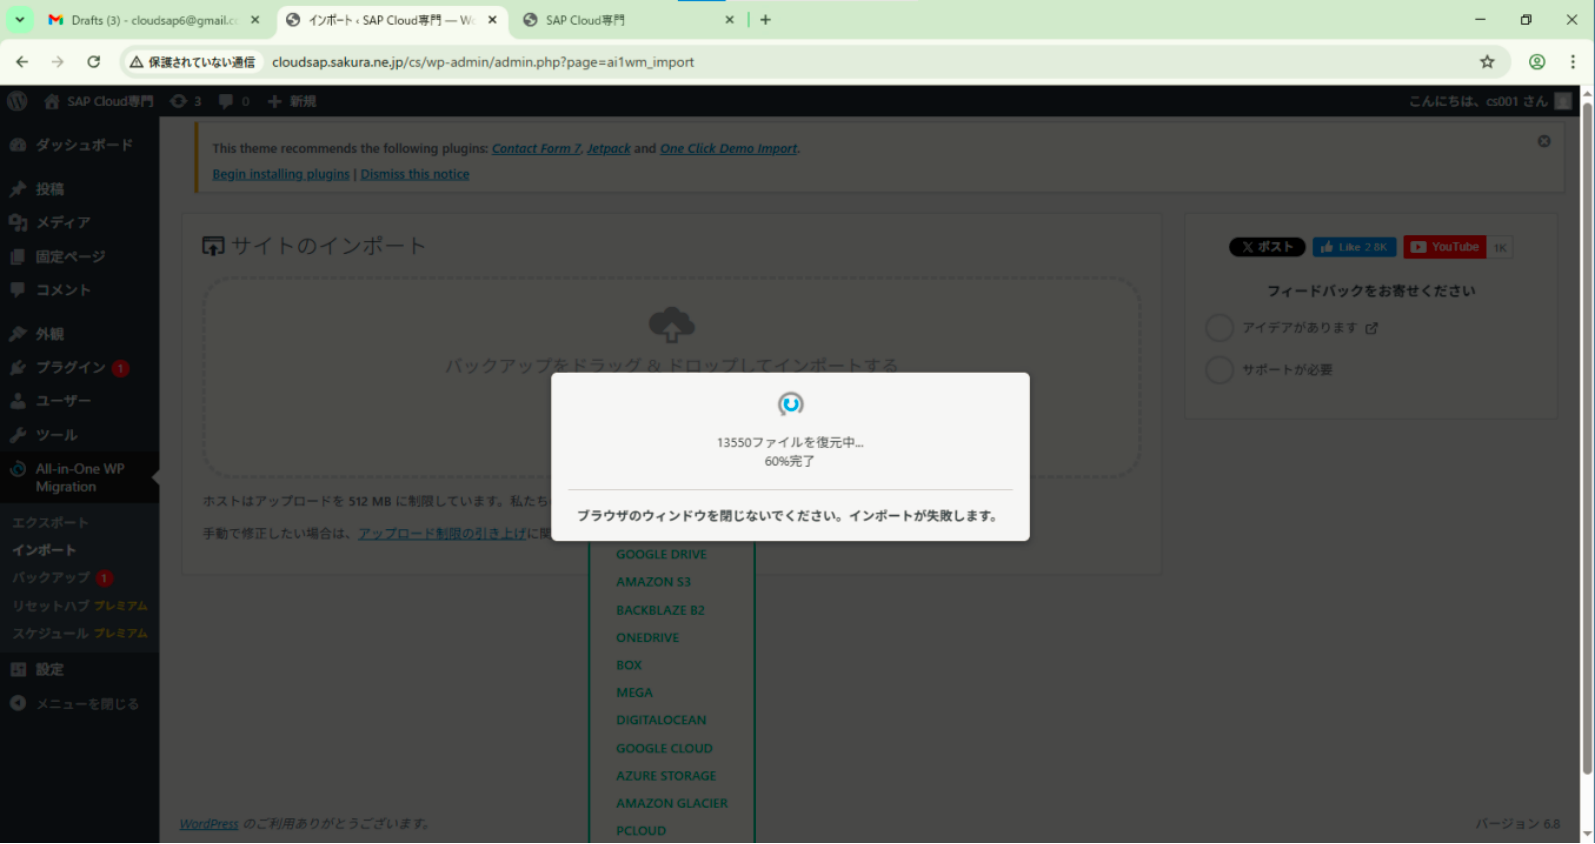Image resolution: width=1595 pixels, height=844 pixels.
Task: Go back to previous page
Action: [22, 62]
